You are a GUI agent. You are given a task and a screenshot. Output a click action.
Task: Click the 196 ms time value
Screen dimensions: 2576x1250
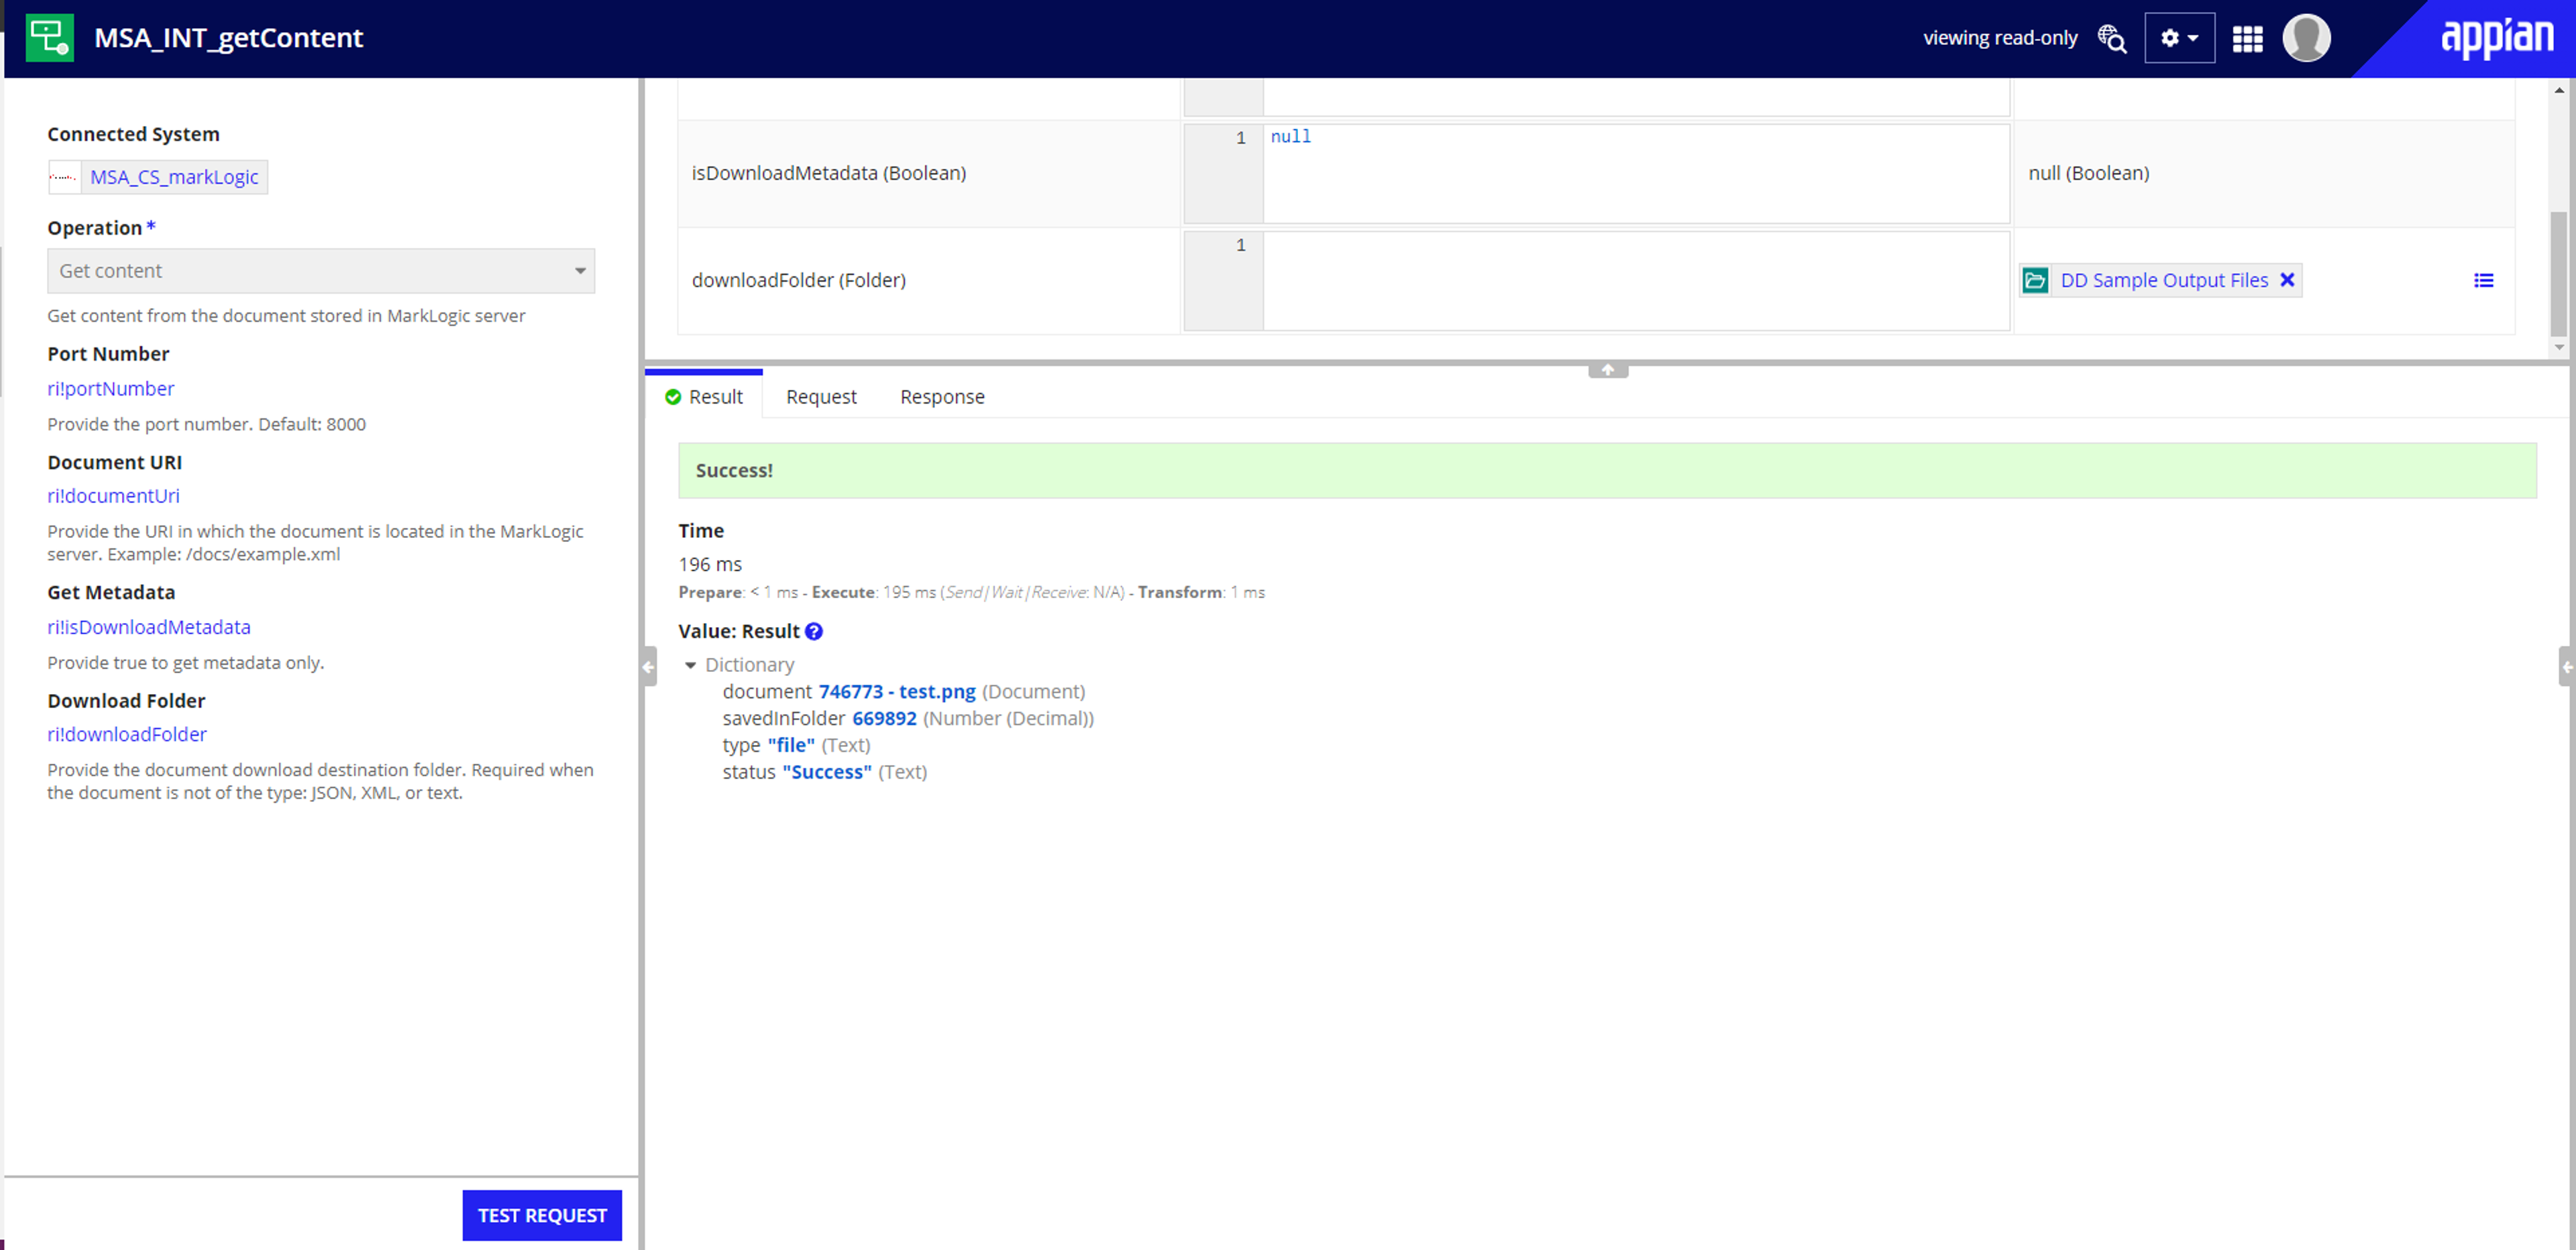(710, 565)
